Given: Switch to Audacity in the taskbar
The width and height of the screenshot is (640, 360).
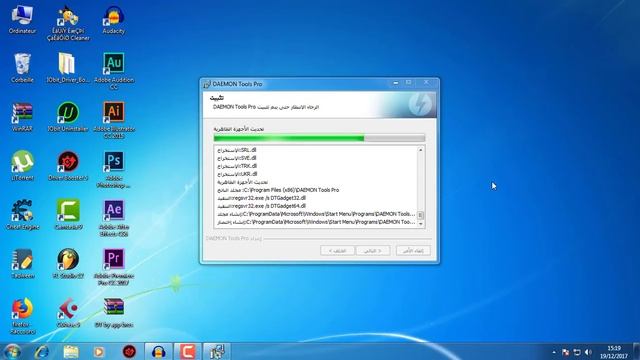Looking at the screenshot, I should (x=158, y=351).
